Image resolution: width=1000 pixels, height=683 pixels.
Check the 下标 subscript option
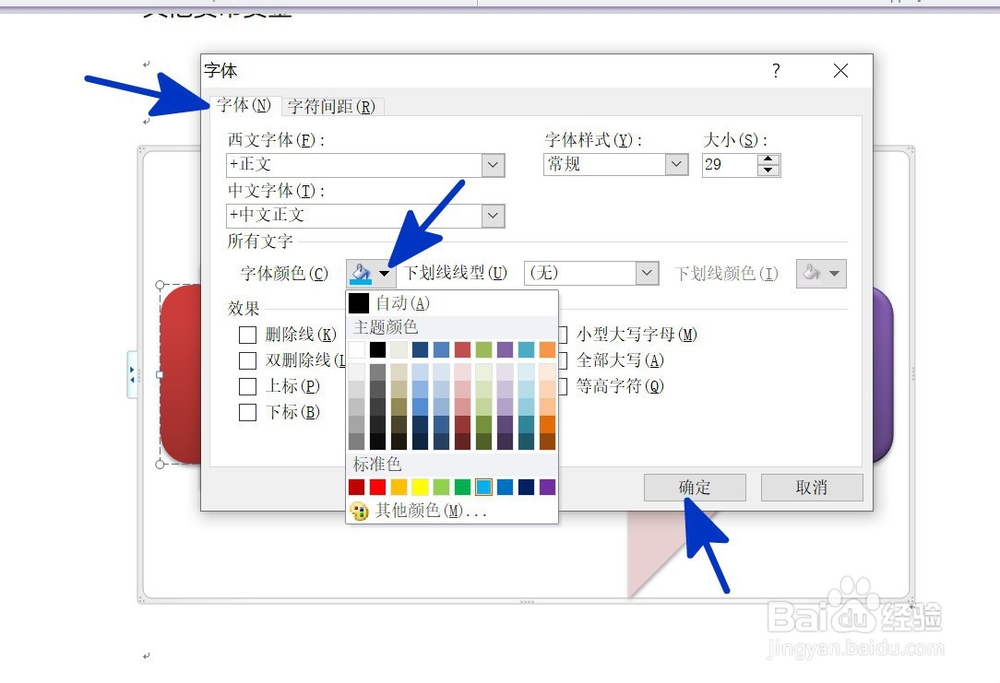247,412
